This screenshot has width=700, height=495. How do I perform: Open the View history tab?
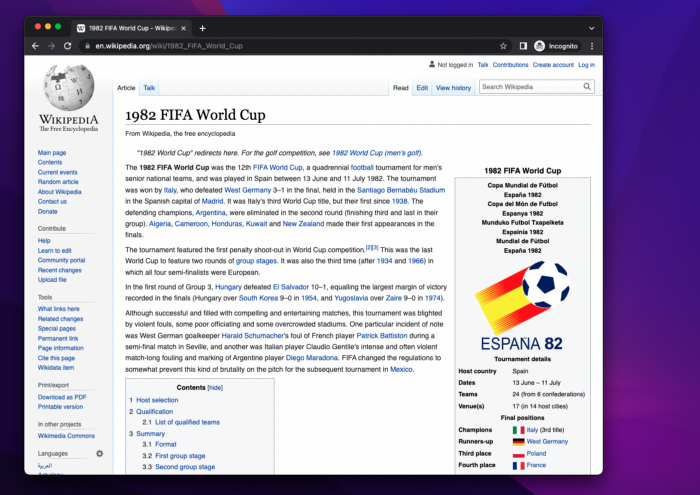tap(453, 88)
